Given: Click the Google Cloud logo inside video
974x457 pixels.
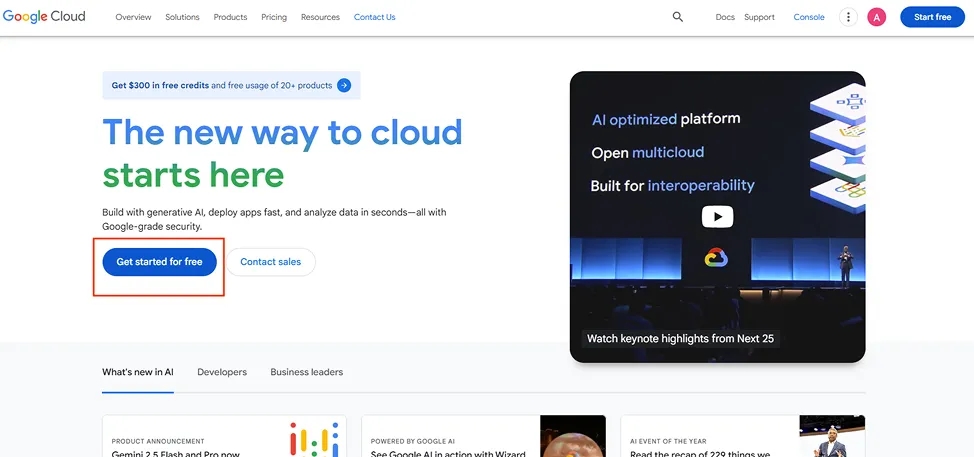Looking at the screenshot, I should 716,257.
